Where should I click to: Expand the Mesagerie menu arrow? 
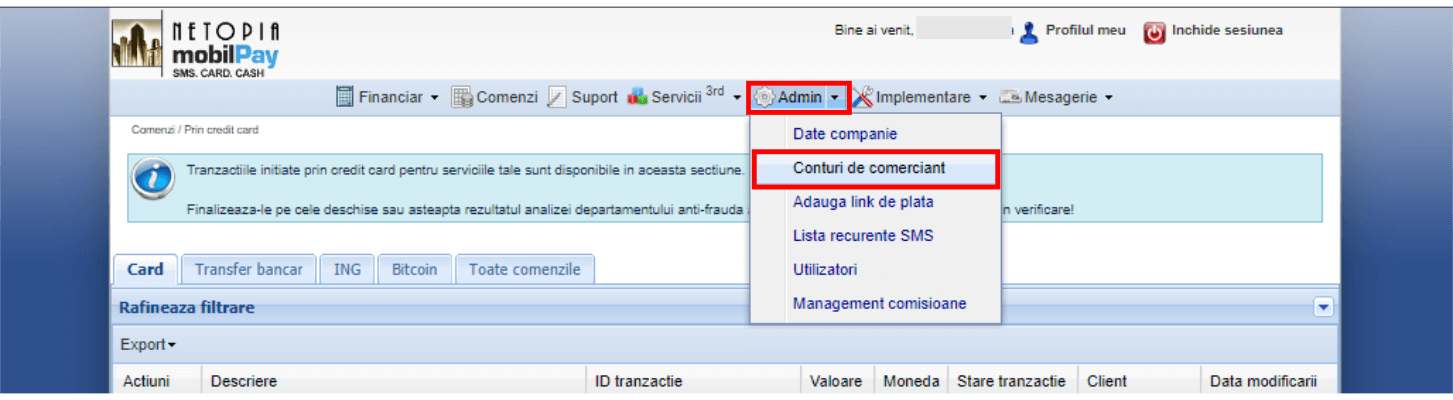[x=1108, y=98]
